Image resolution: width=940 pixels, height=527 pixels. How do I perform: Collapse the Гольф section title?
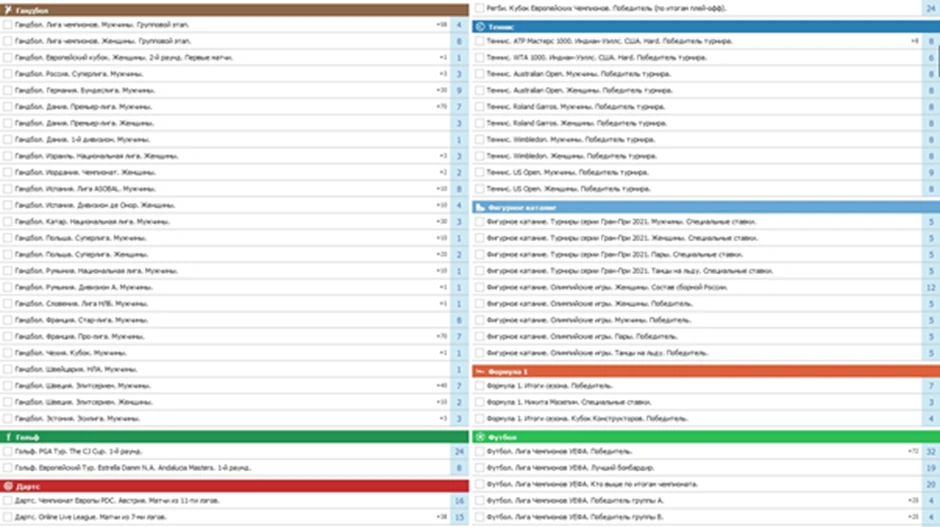click(28, 437)
